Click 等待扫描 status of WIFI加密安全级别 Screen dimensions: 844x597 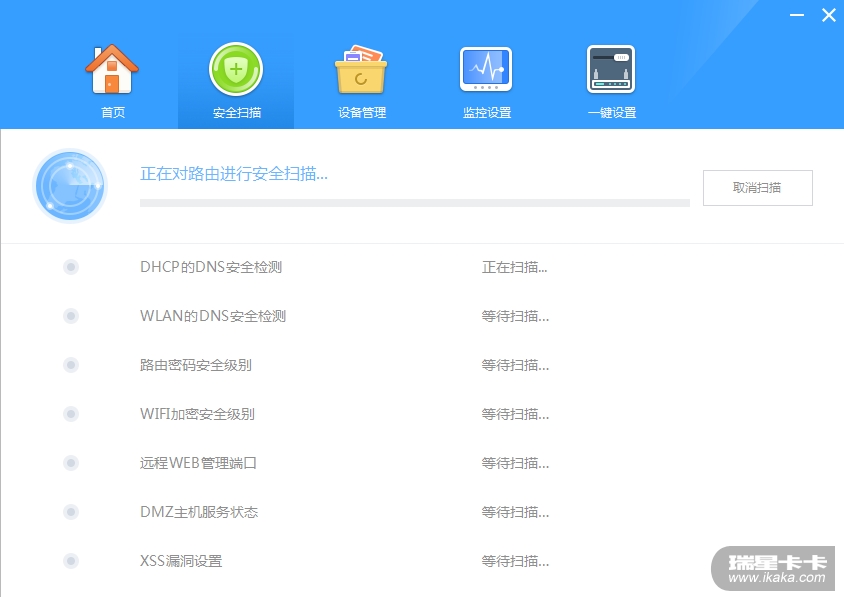tap(515, 414)
